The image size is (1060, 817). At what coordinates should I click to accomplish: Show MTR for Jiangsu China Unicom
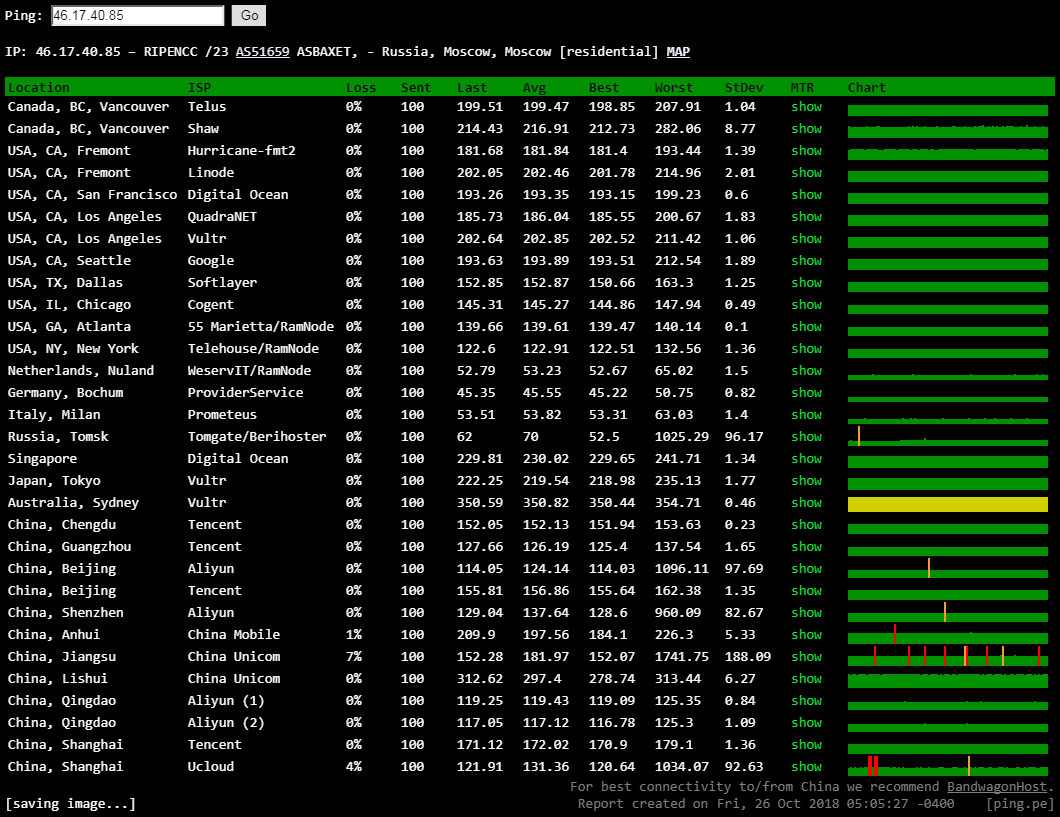click(x=806, y=657)
